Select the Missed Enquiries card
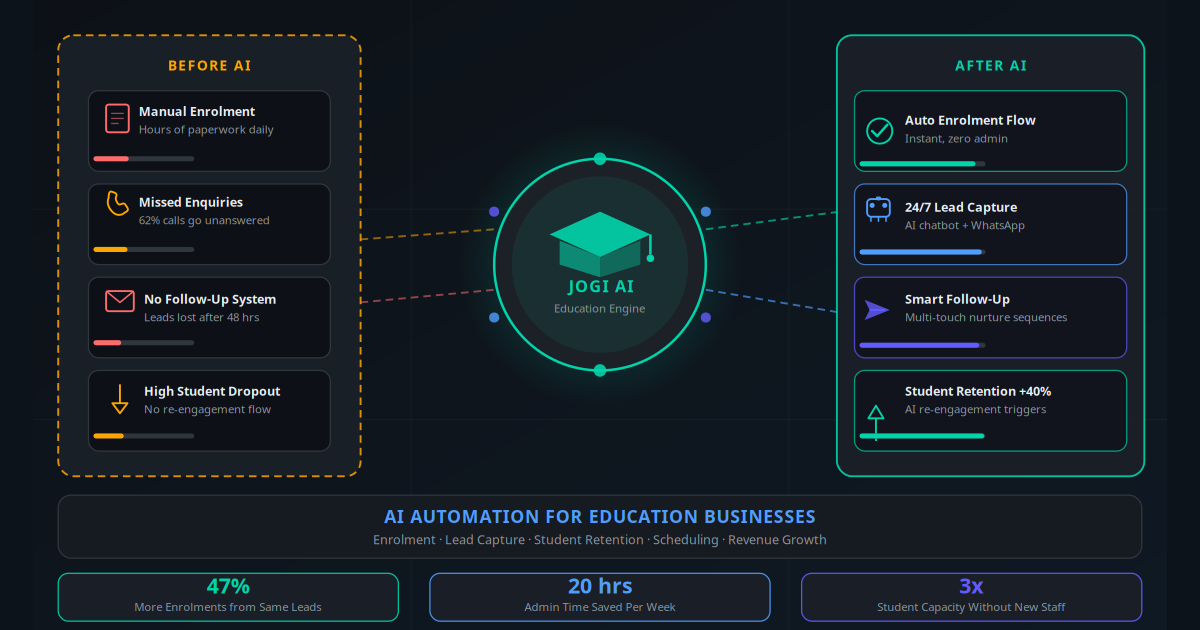 coord(209,224)
